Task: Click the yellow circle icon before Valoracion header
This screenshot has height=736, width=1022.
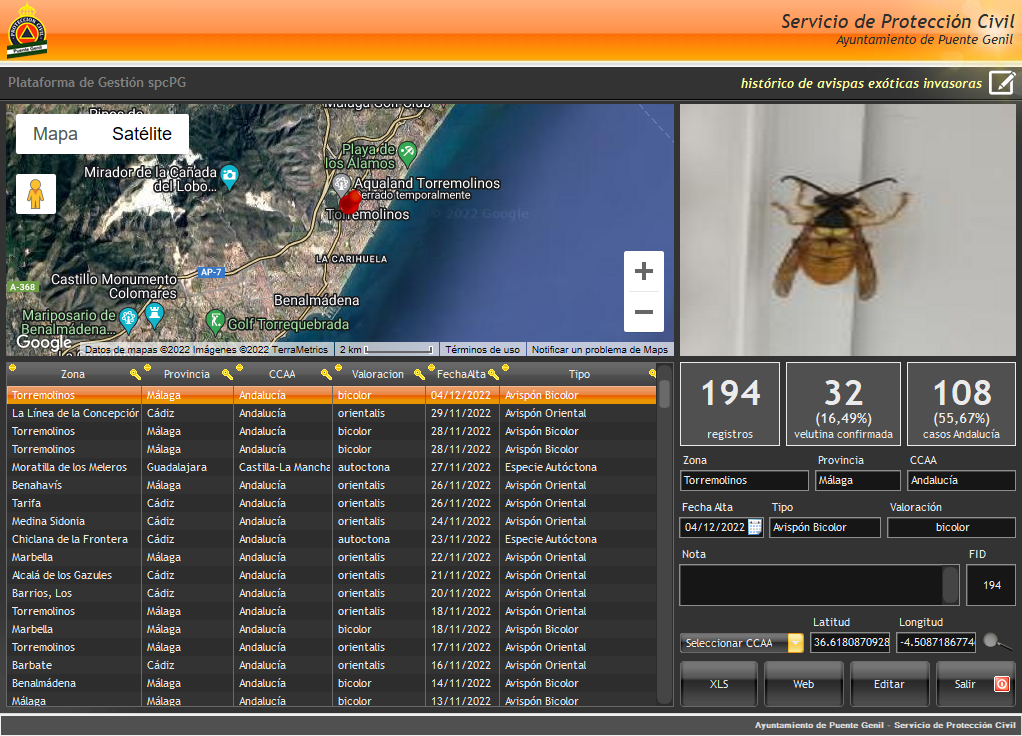Action: pyautogui.click(x=338, y=368)
